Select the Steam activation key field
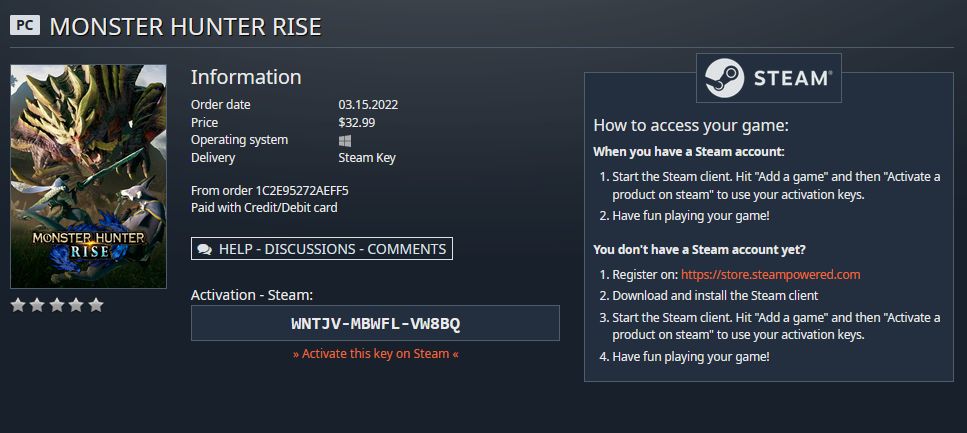Viewport: 967px width, 433px height. point(375,323)
